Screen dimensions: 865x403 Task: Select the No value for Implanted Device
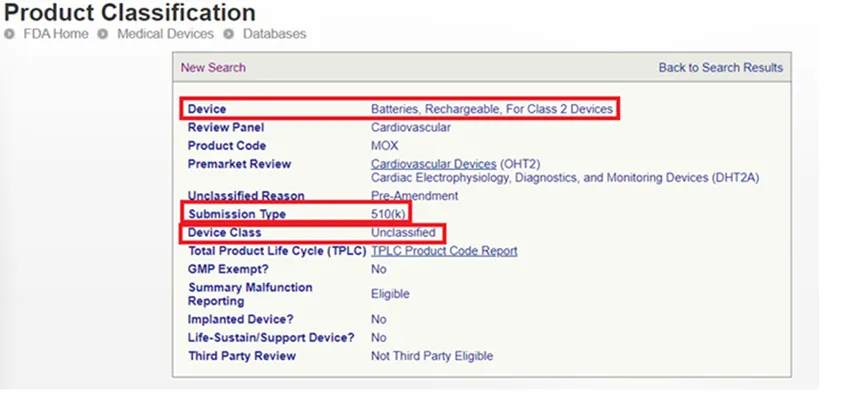(x=378, y=319)
